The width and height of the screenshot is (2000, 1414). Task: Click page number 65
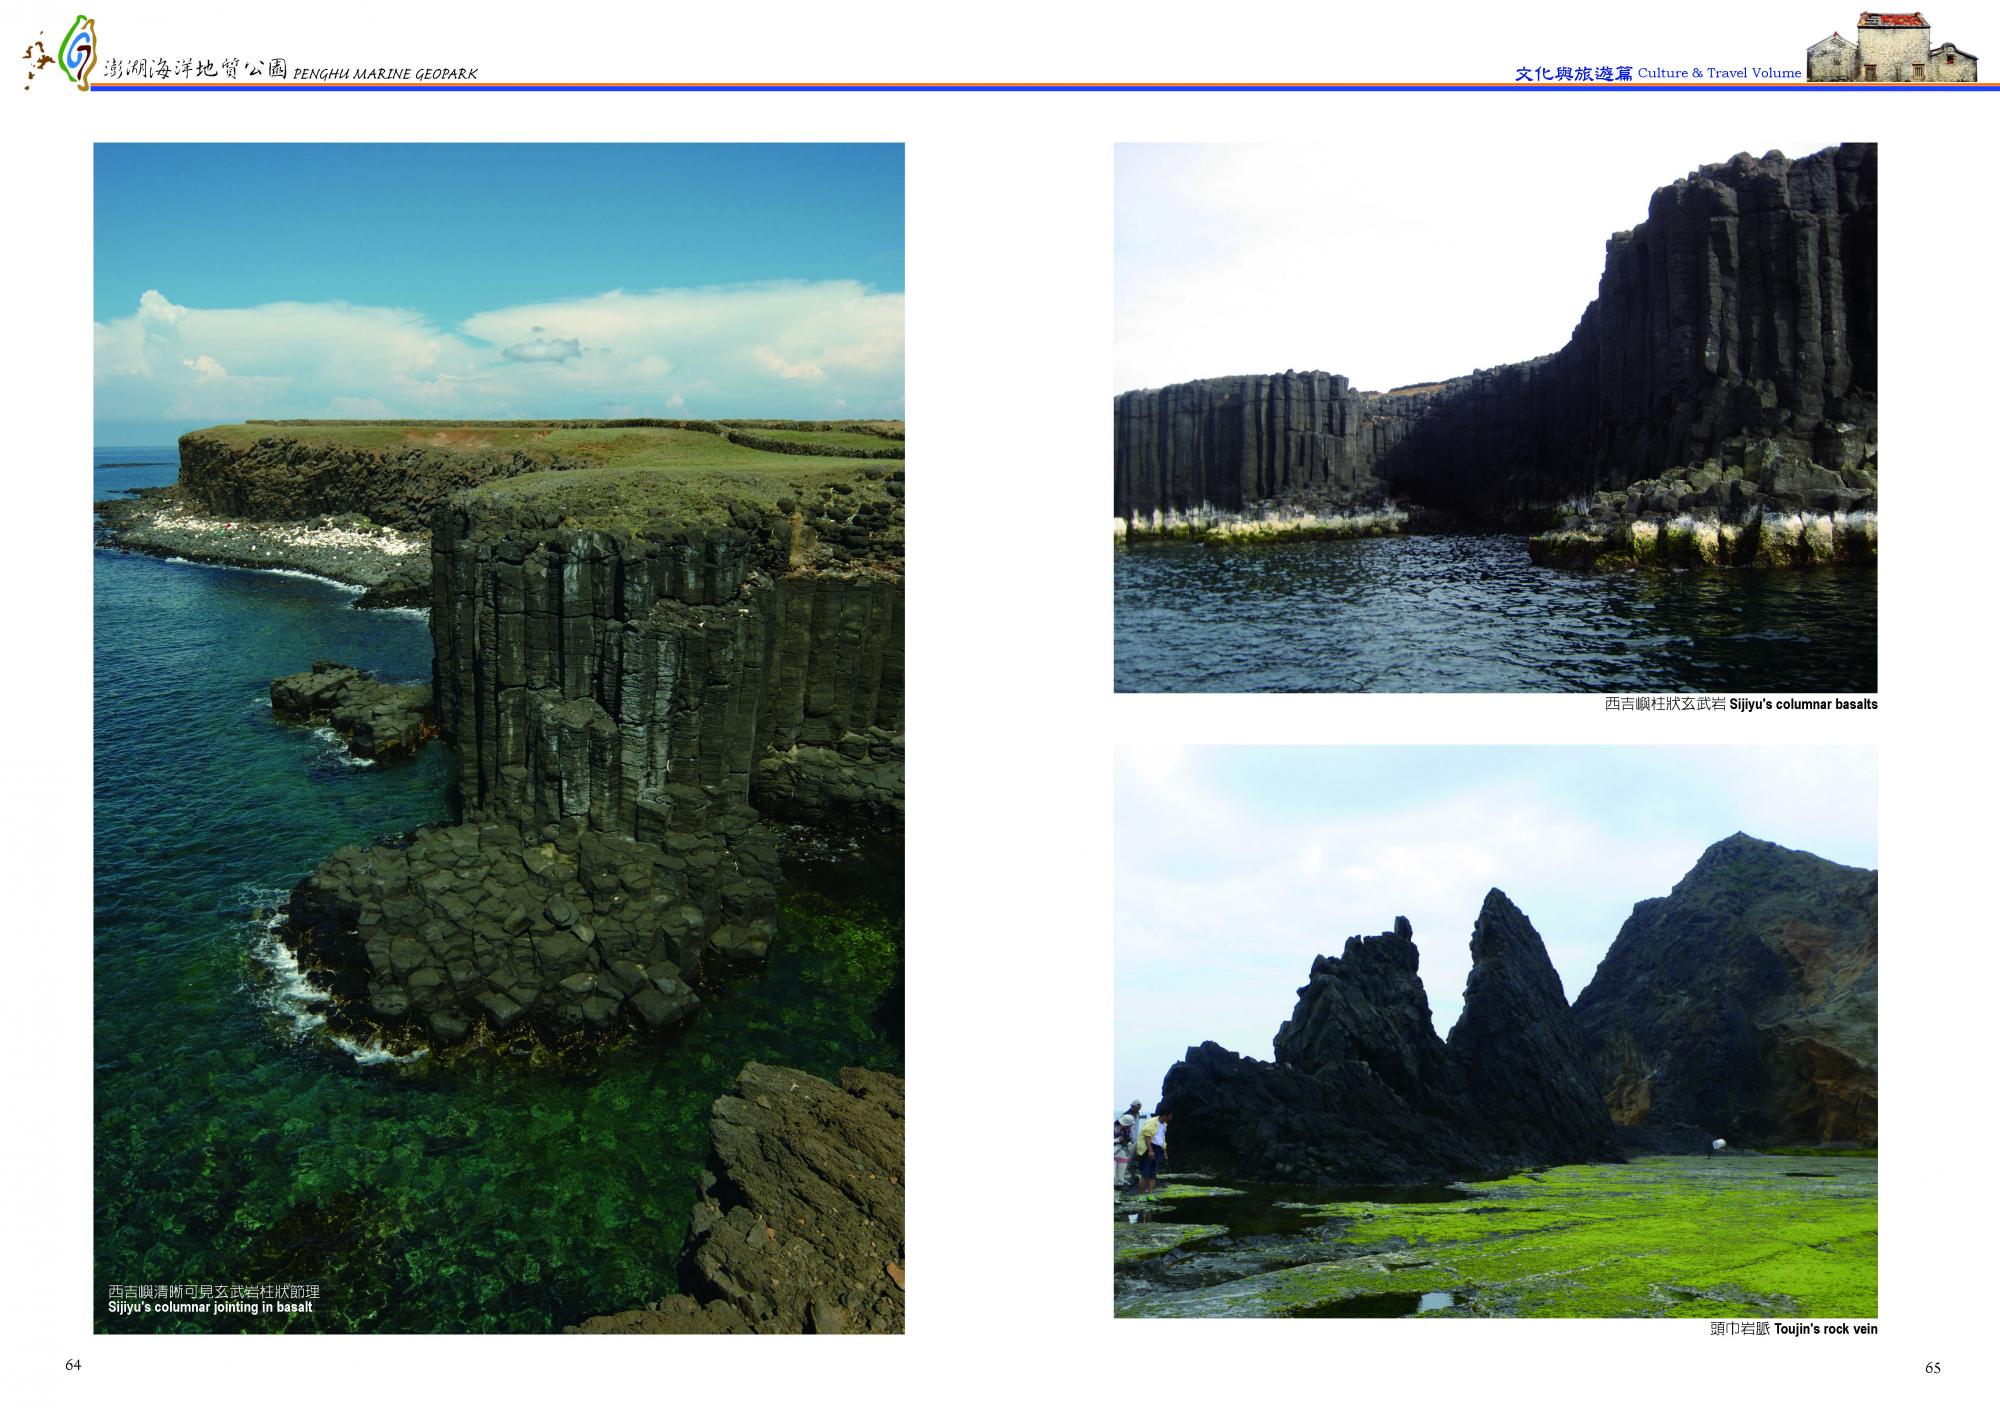point(1932,1368)
